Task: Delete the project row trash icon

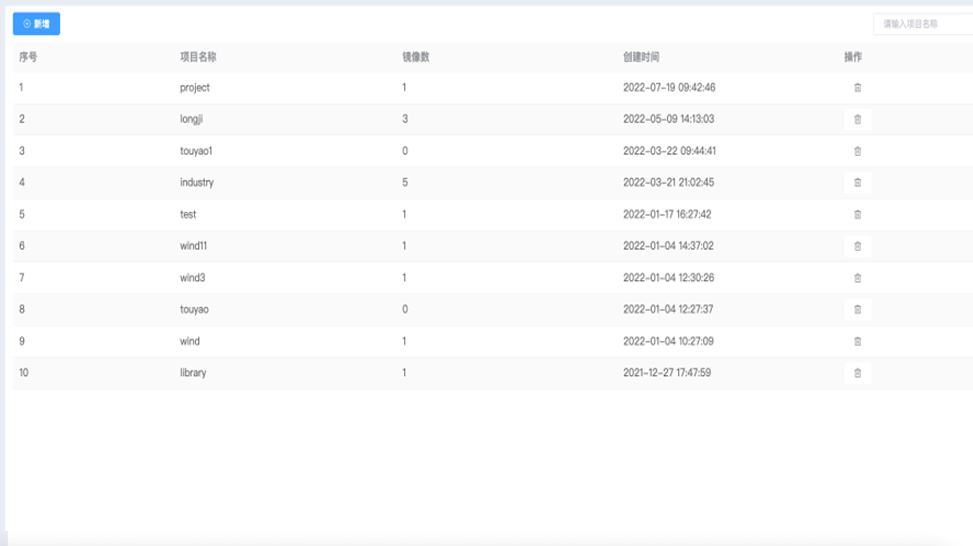Action: [x=857, y=88]
